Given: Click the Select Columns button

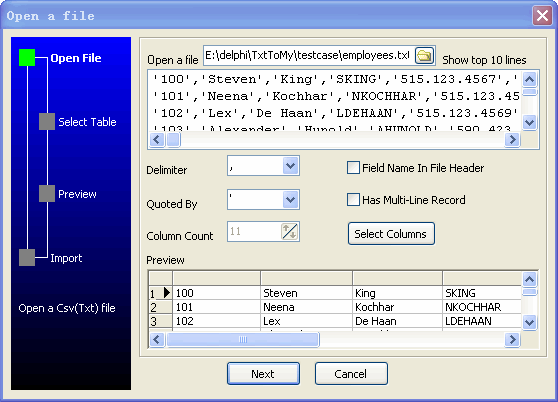Looking at the screenshot, I should (391, 234).
